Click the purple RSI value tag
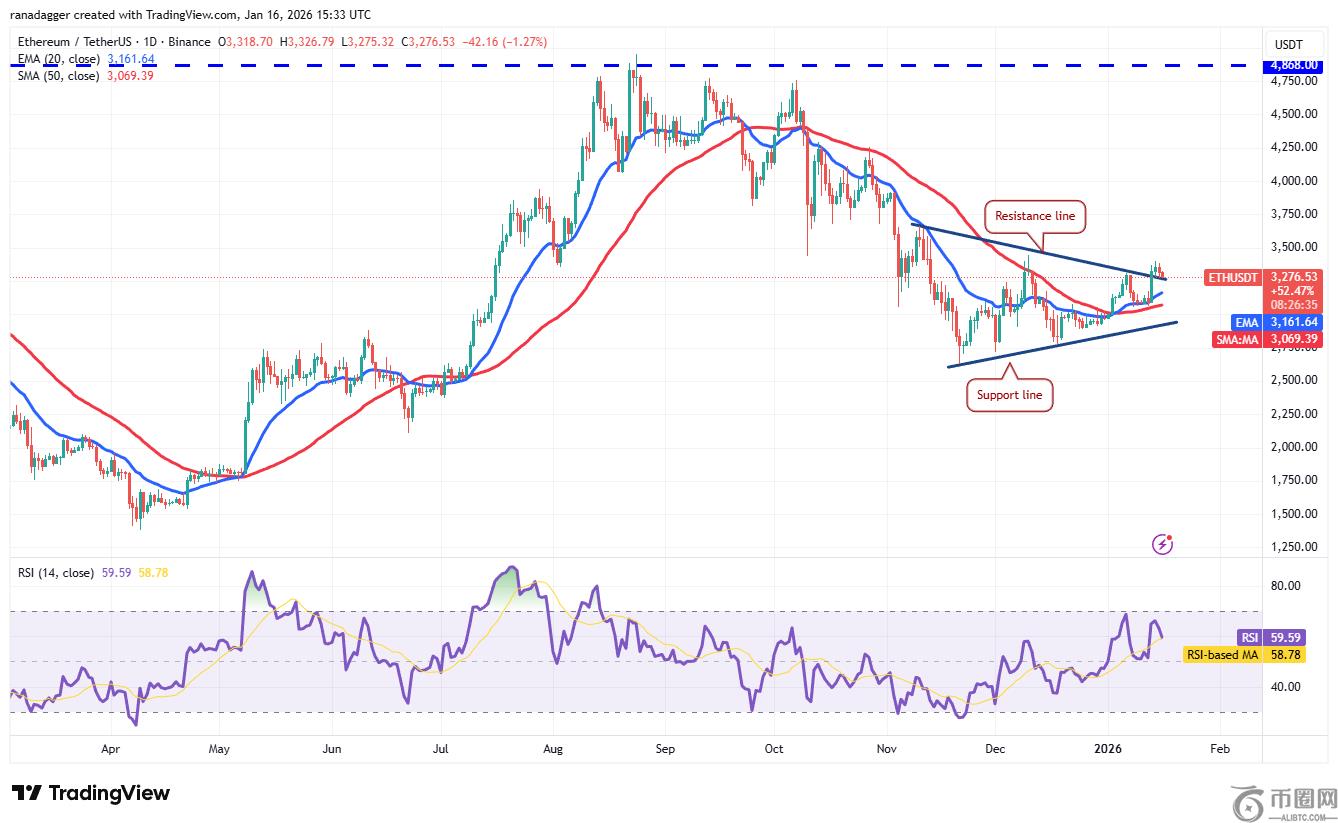This screenshot has width=1338, height=823. tap(1249, 637)
